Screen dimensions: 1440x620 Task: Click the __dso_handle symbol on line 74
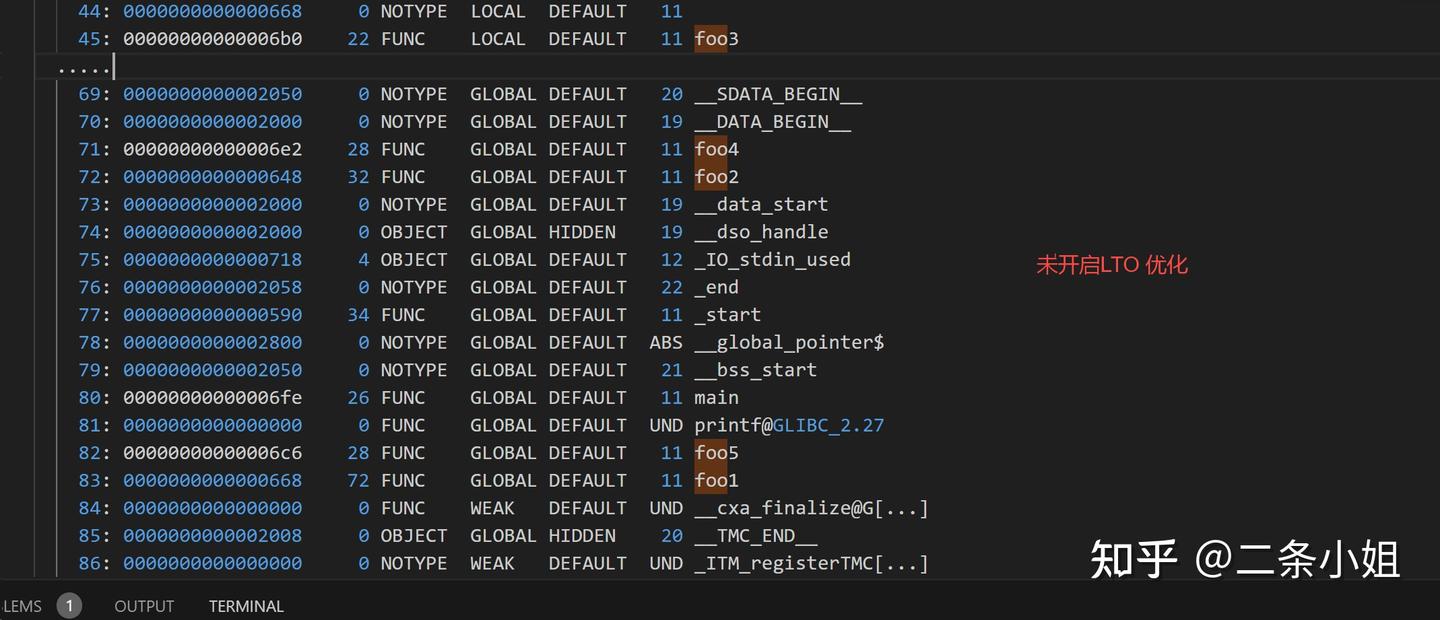coord(762,232)
